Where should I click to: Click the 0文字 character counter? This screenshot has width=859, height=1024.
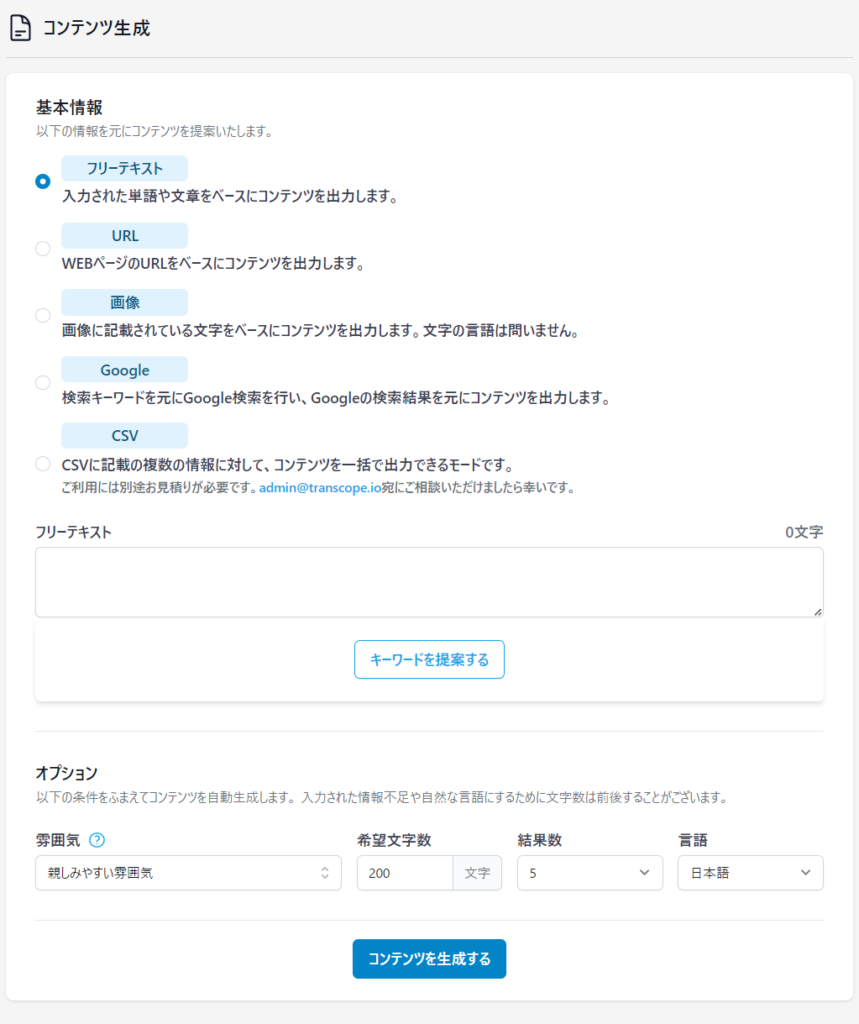[804, 532]
